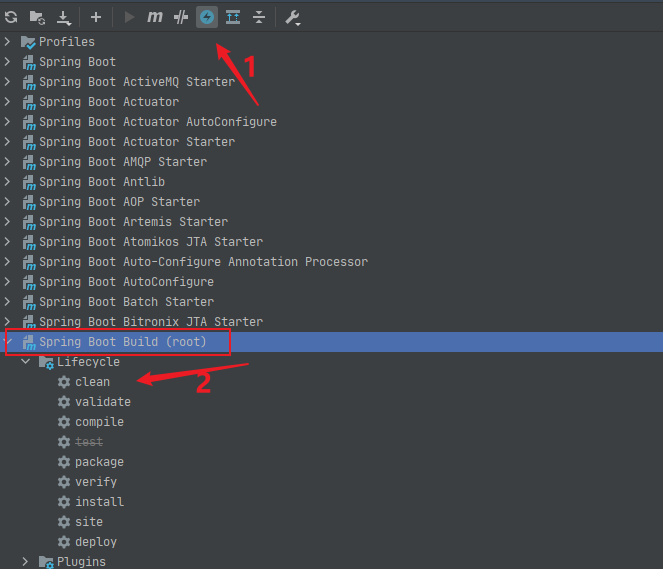Viewport: 663px width, 569px height.
Task: Click Maven icon of Spring Boot AutoConfigure
Action: click(x=29, y=282)
